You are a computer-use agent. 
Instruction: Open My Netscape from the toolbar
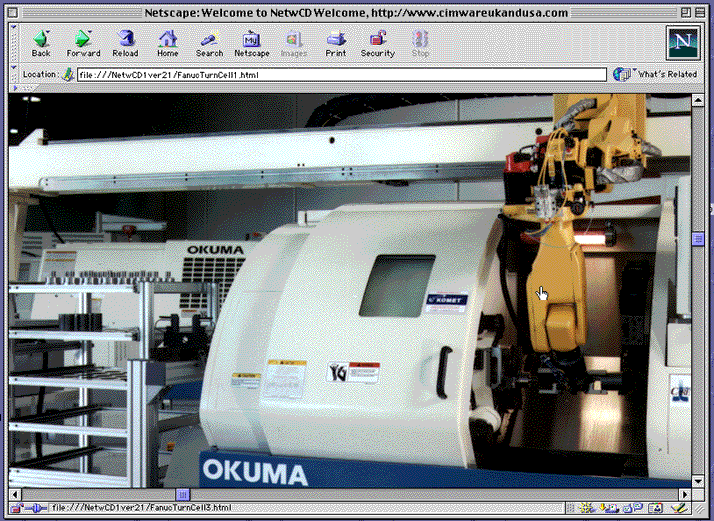[x=252, y=43]
